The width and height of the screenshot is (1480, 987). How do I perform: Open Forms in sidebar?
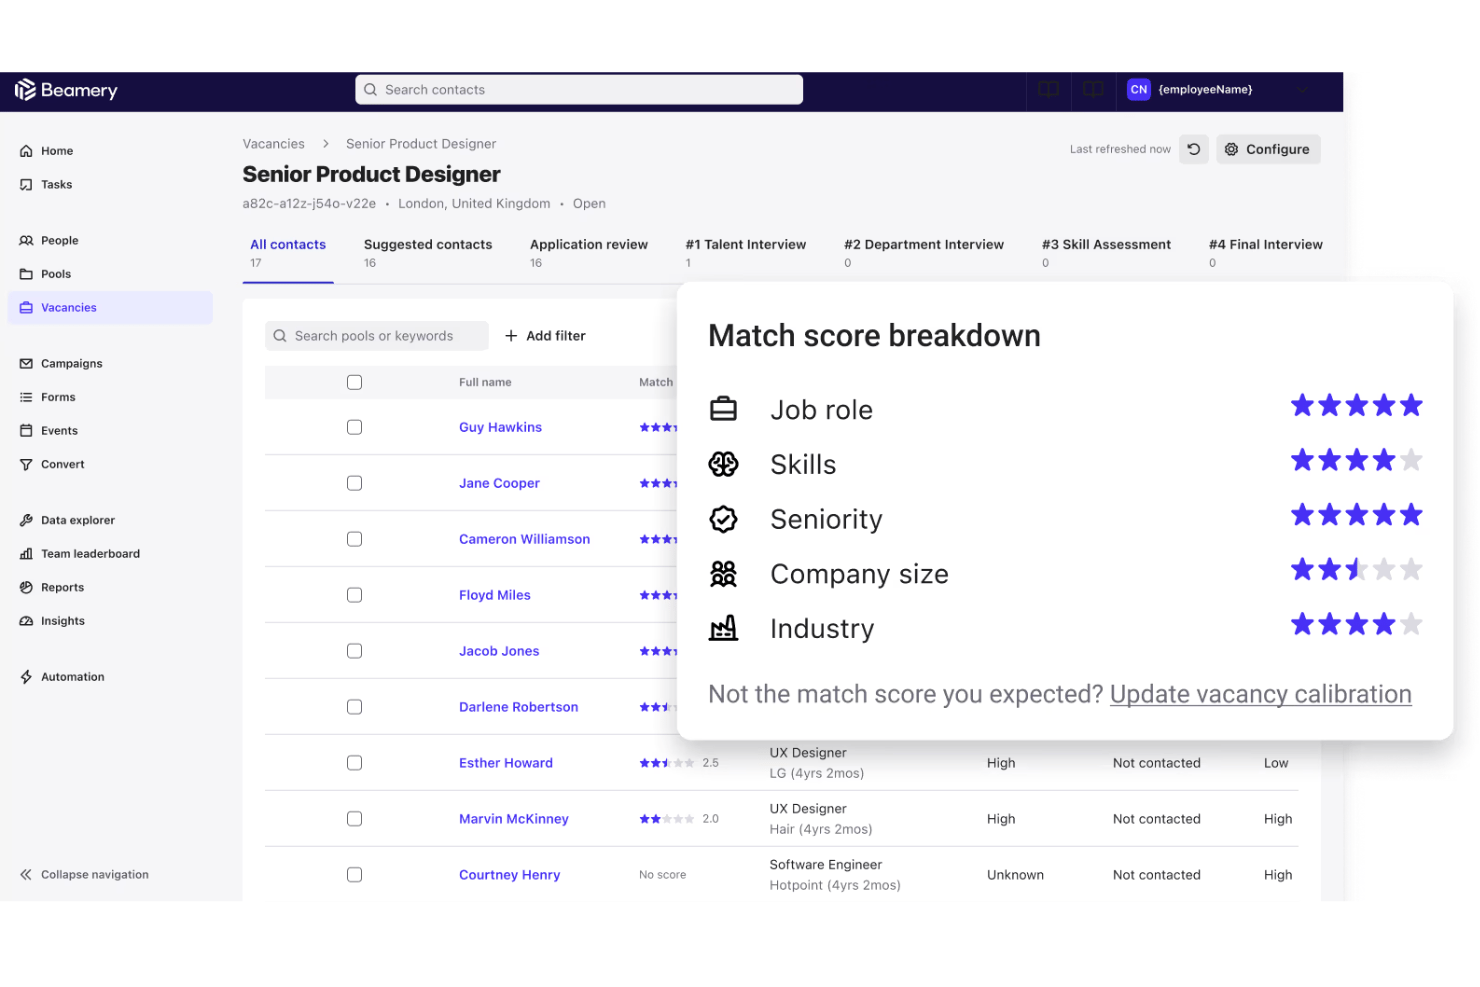47,398
